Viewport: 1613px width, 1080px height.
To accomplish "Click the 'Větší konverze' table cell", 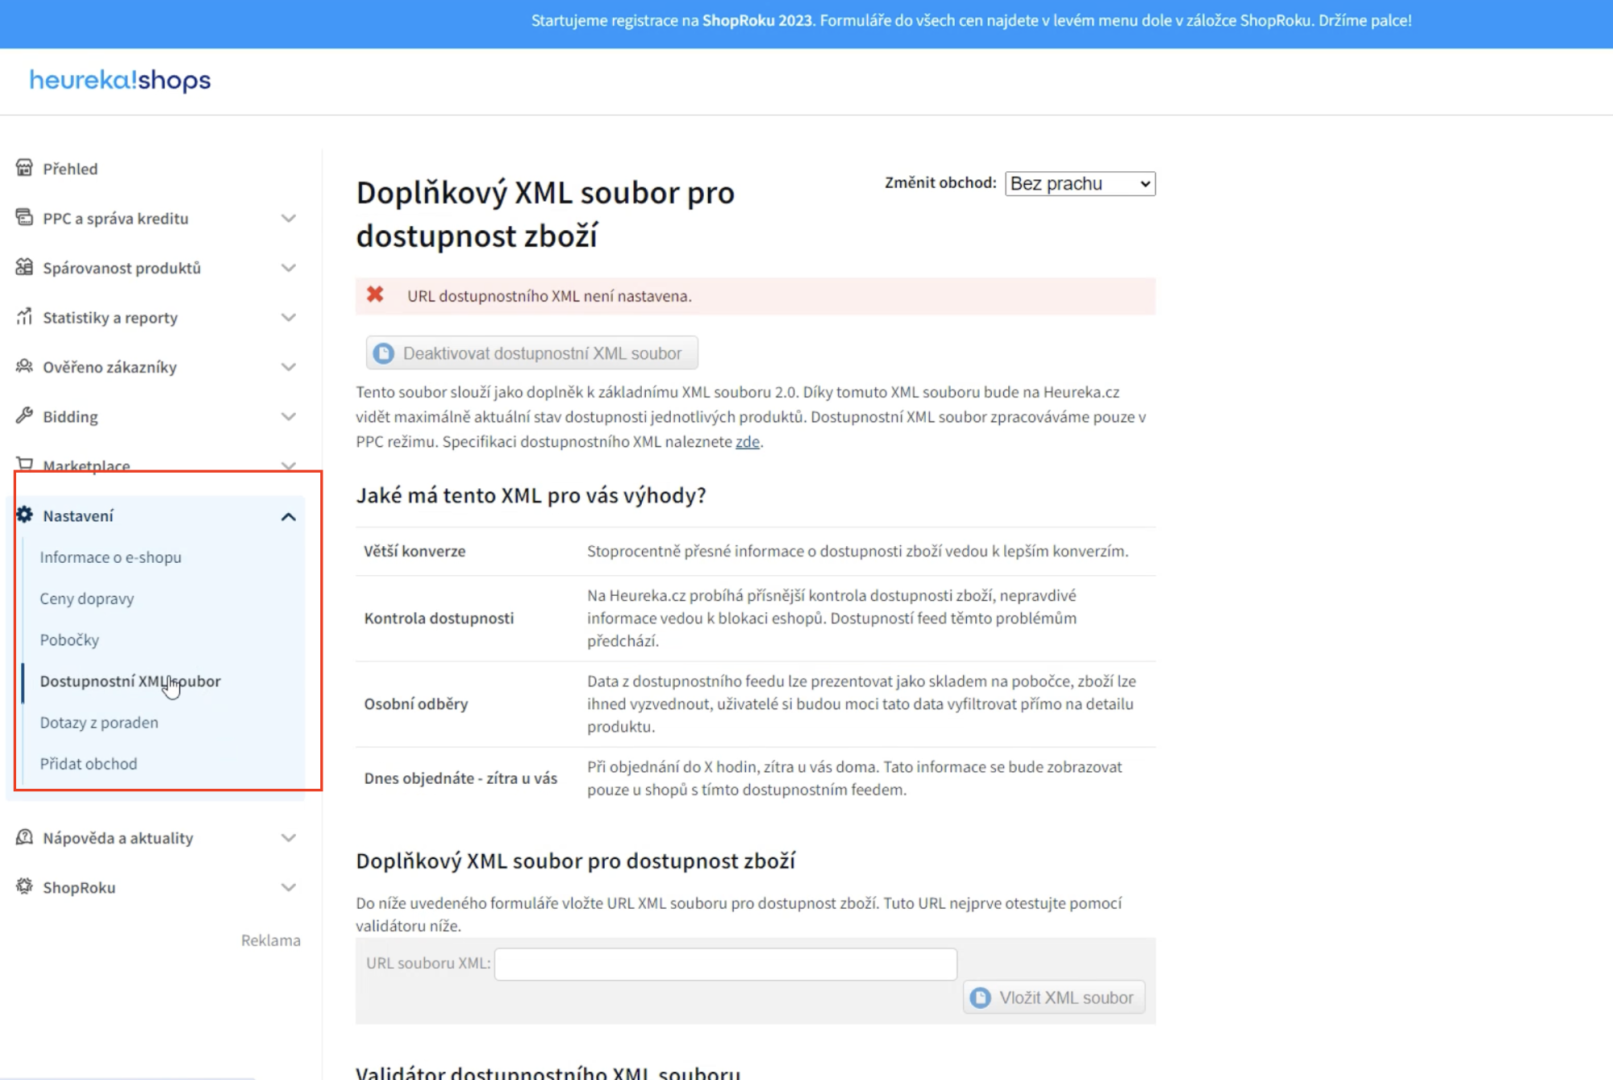I will click(x=415, y=551).
